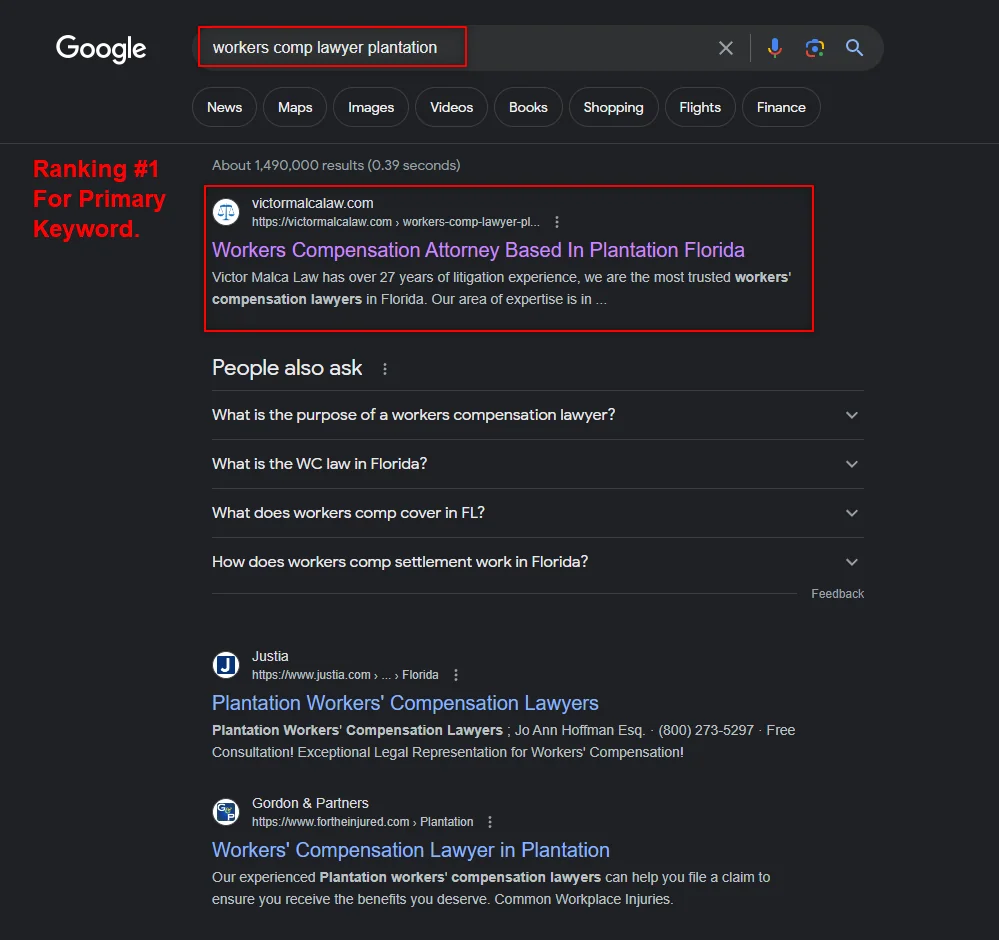
Task: Click the snippet starting 'Victor Malca Law has over 27 years'
Action: coord(501,288)
